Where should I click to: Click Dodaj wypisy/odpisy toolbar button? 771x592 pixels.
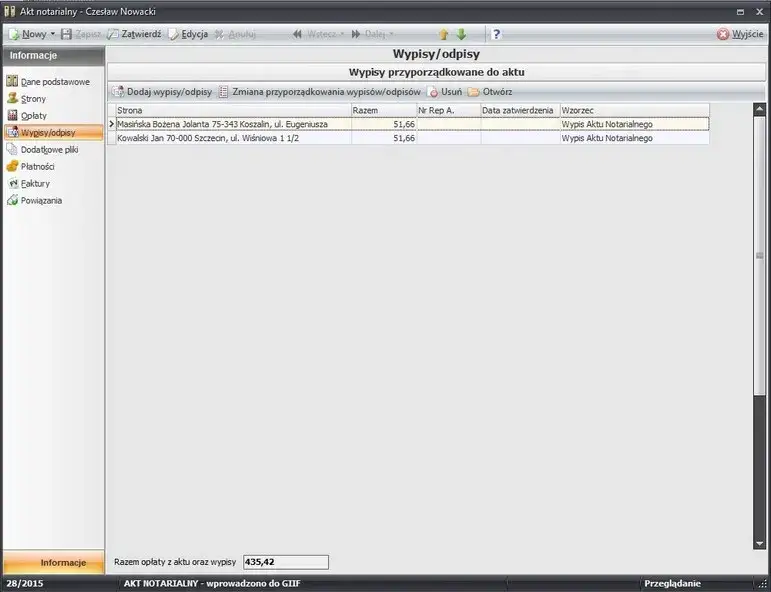tap(162, 91)
